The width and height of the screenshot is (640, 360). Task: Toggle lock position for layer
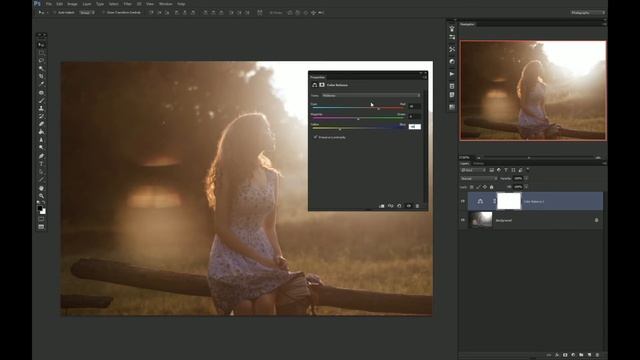[485, 187]
